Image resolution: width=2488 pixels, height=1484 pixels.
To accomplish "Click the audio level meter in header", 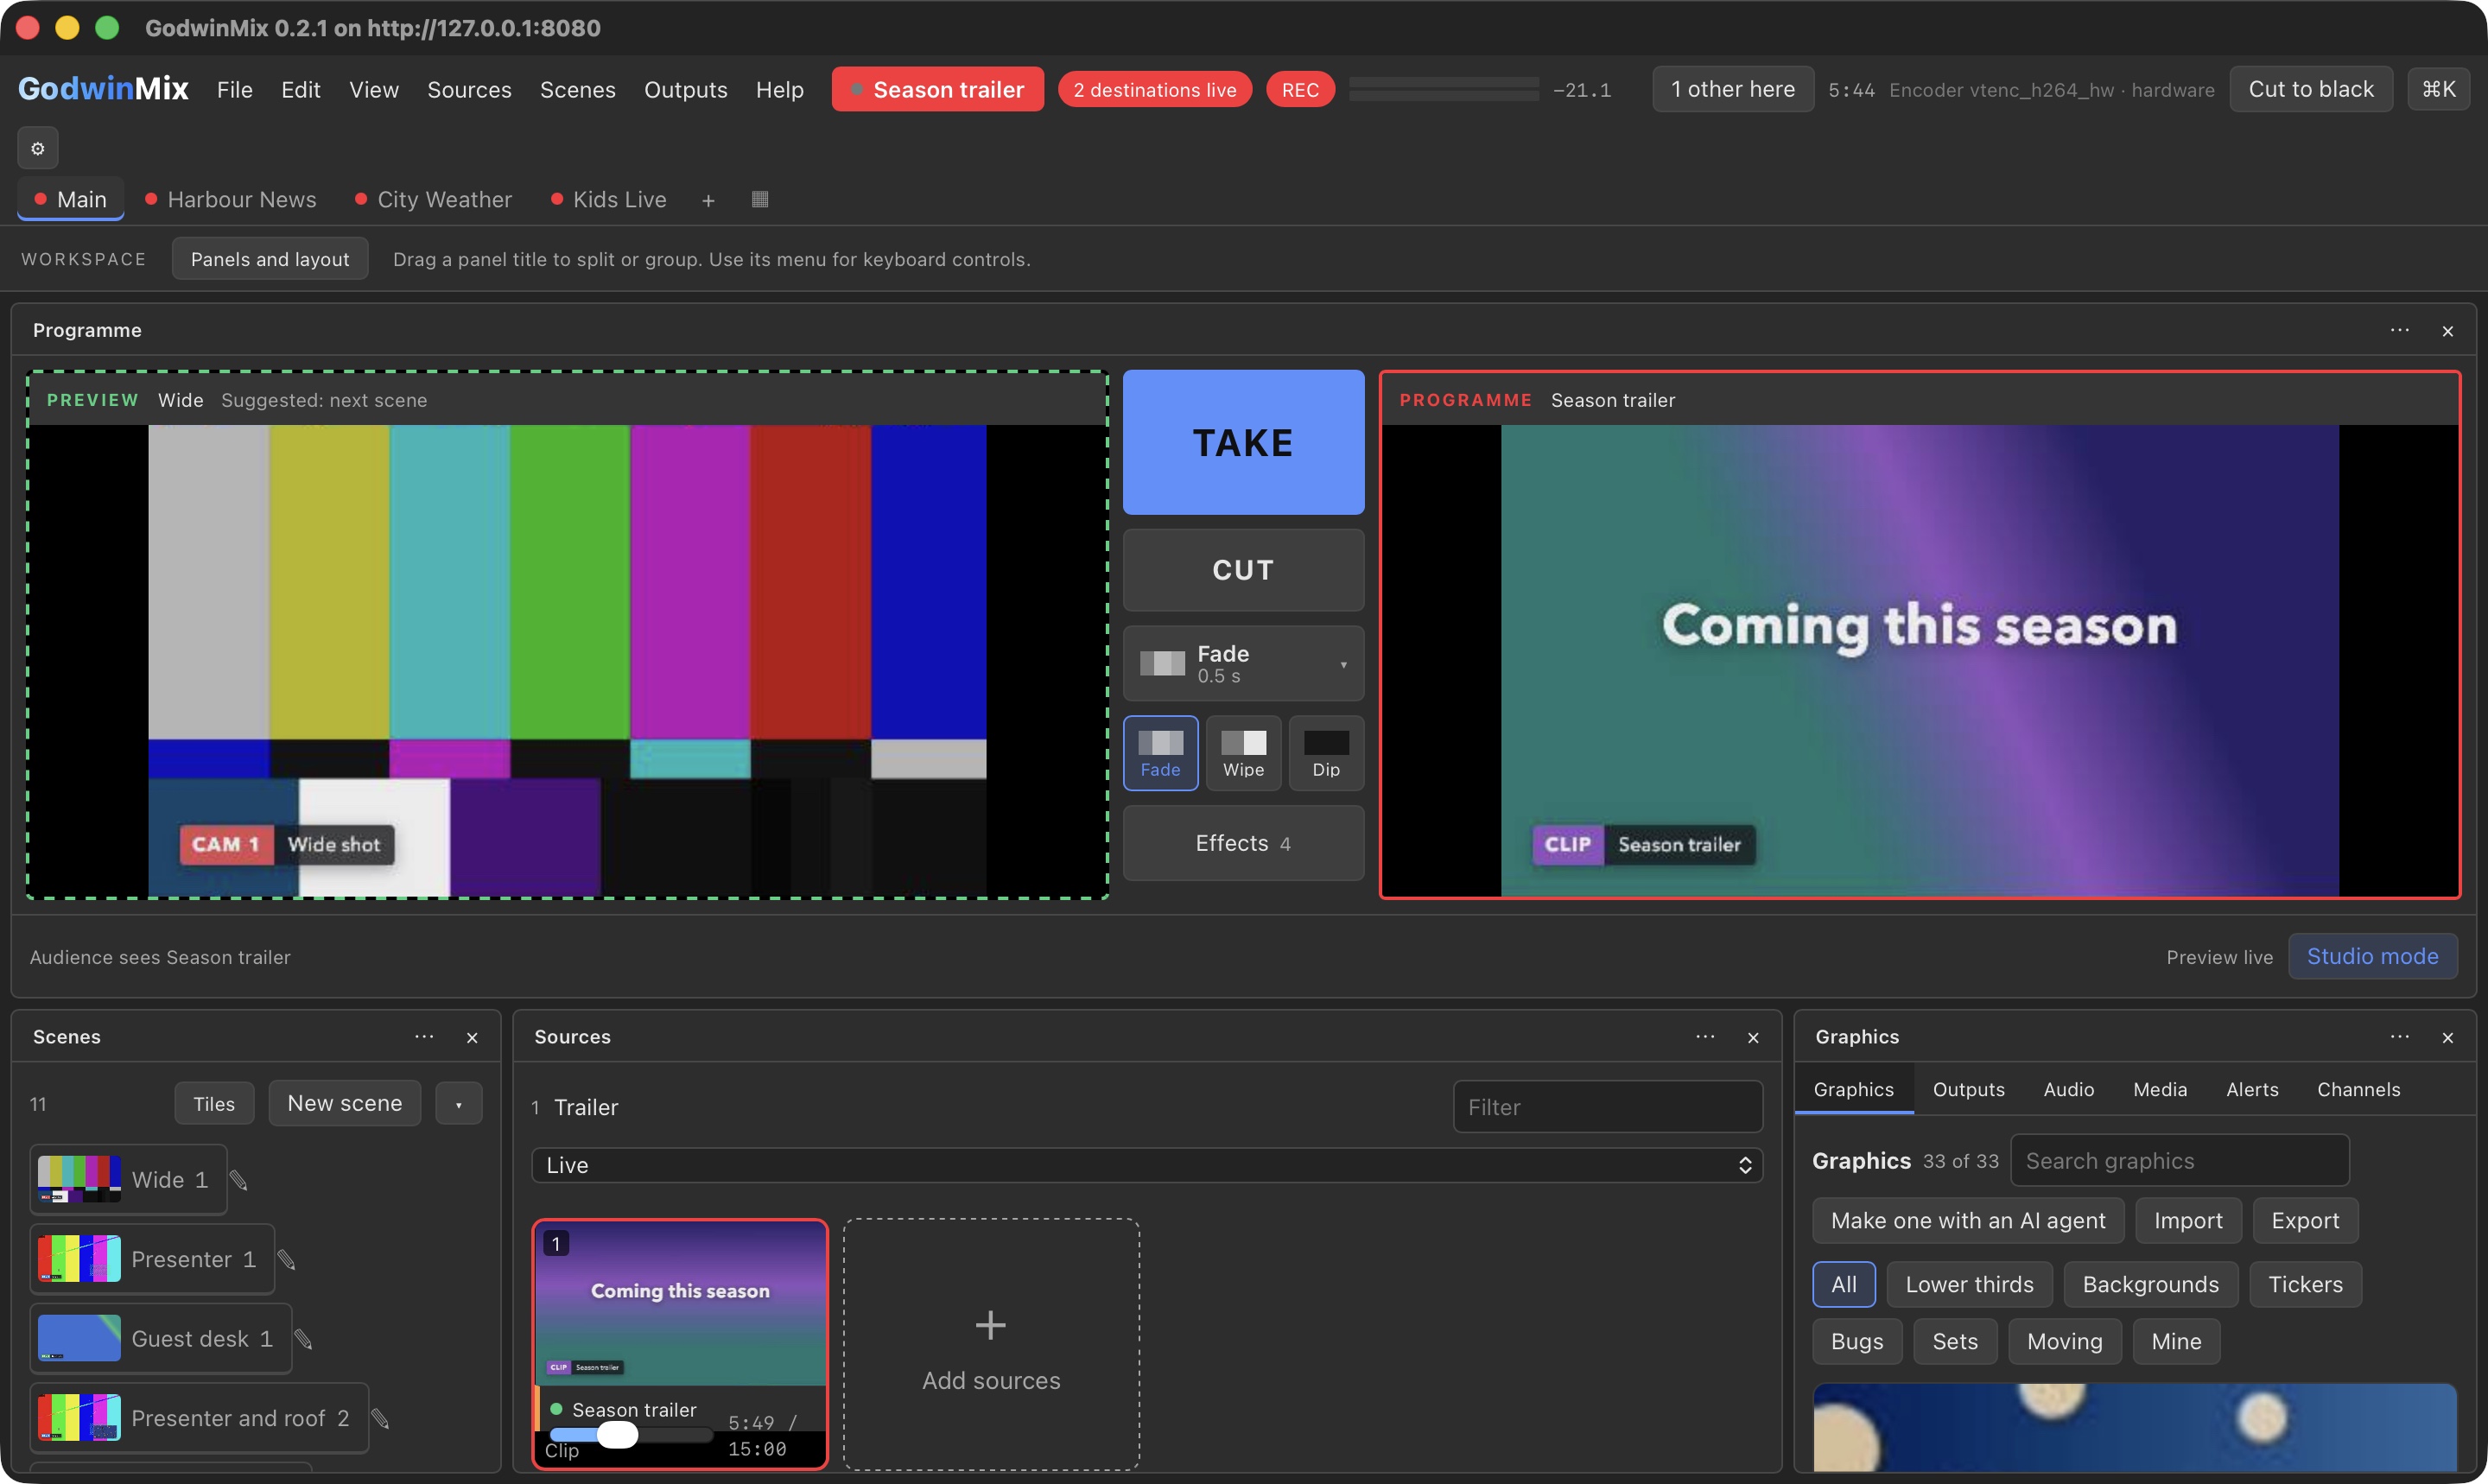I will tap(1444, 89).
